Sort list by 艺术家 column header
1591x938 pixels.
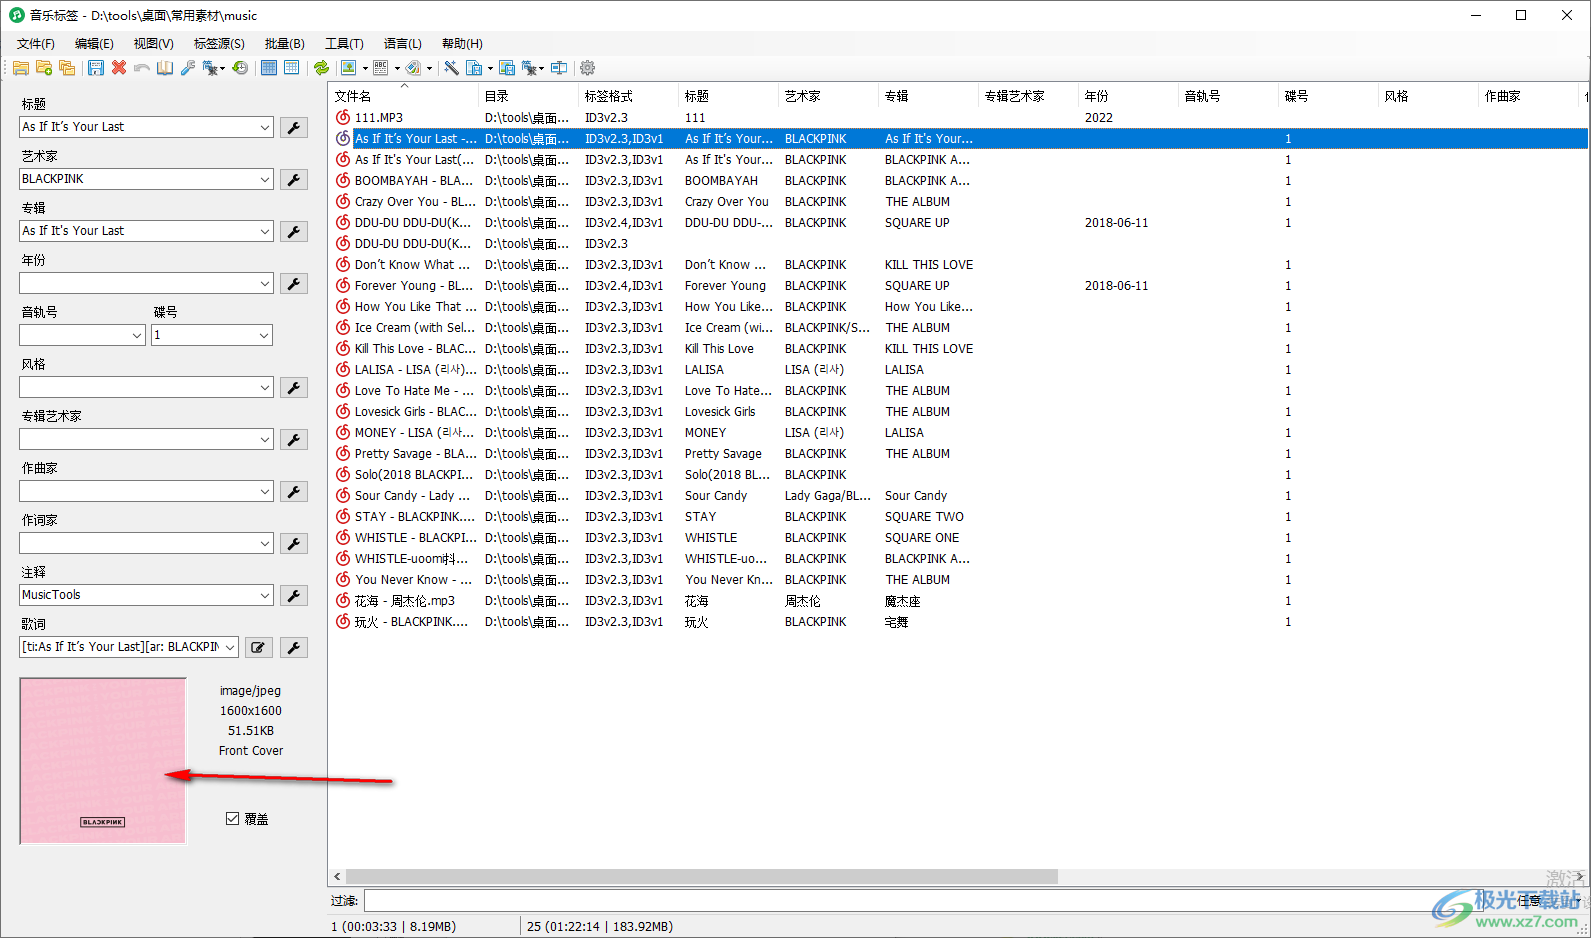click(829, 96)
